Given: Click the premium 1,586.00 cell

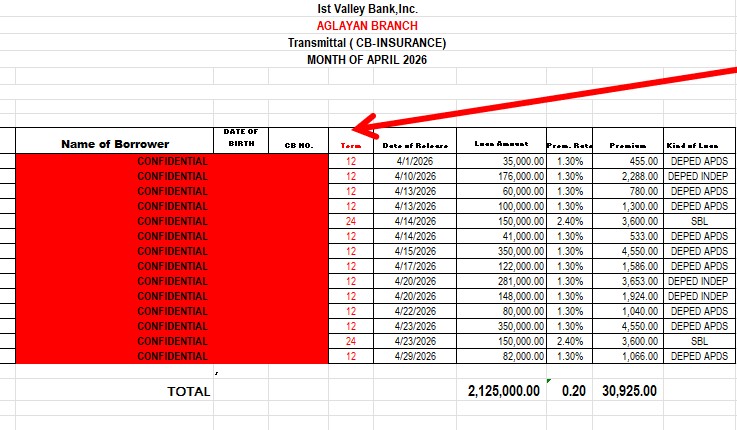Looking at the screenshot, I should point(628,266).
